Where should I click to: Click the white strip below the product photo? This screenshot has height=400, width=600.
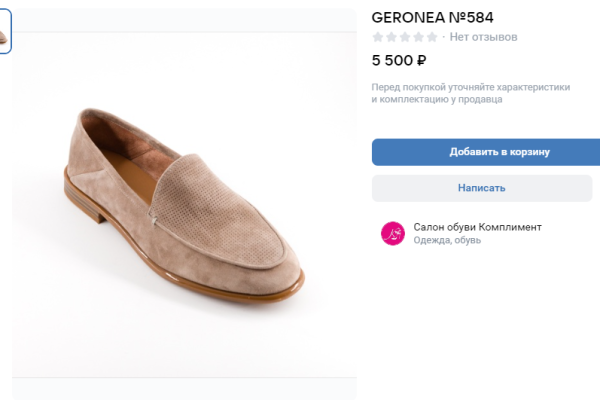point(185,390)
